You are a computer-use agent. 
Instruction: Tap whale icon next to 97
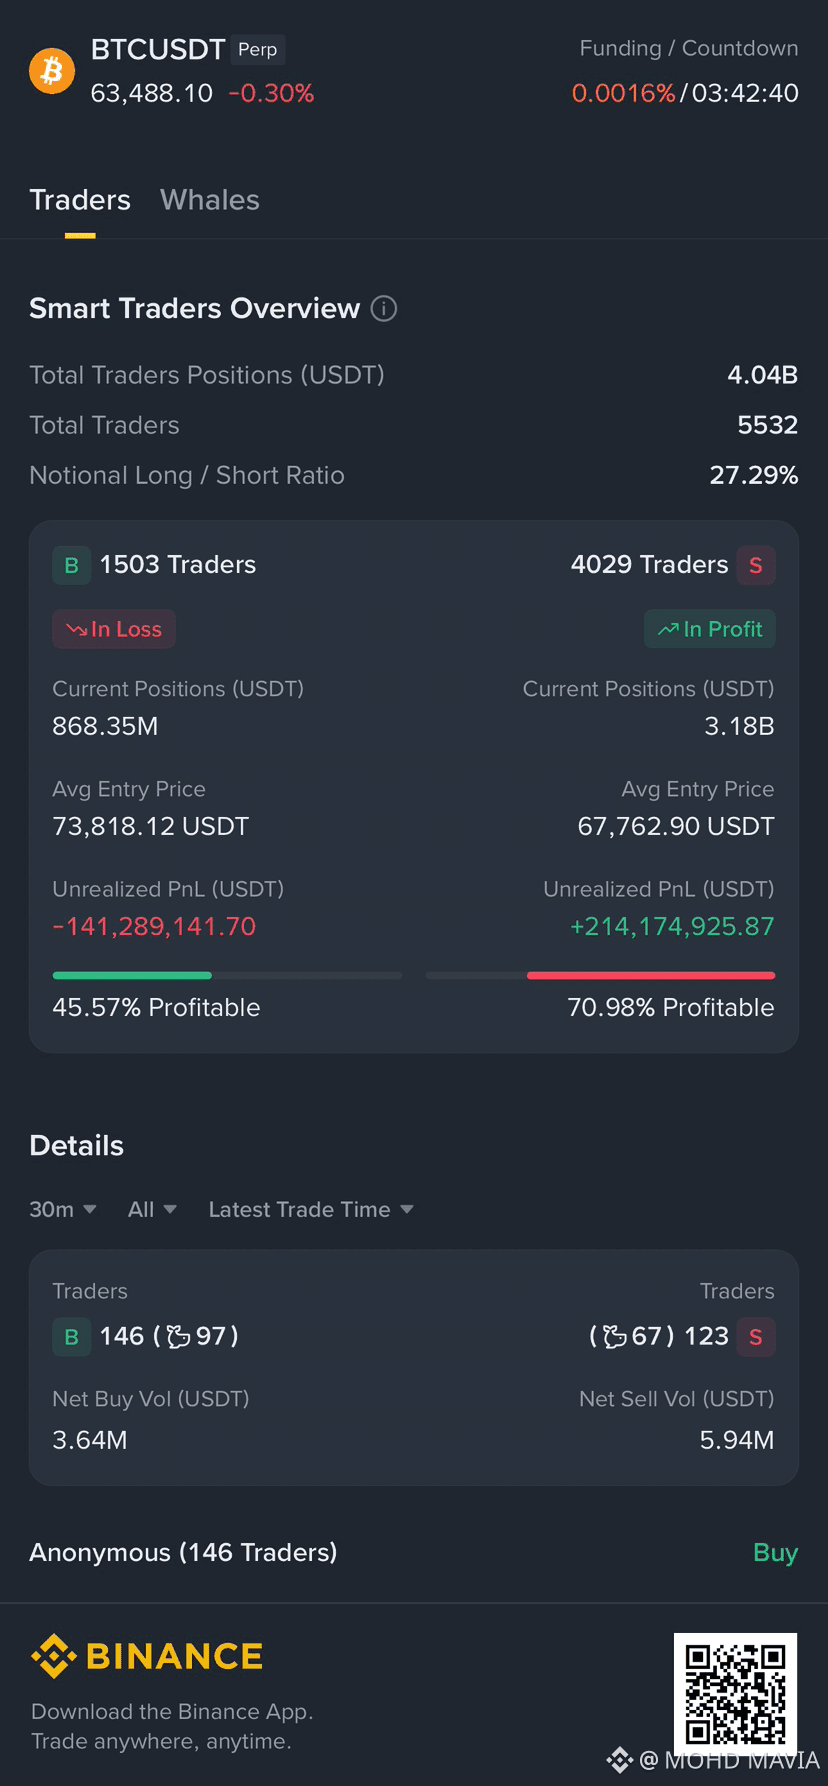tap(178, 1336)
